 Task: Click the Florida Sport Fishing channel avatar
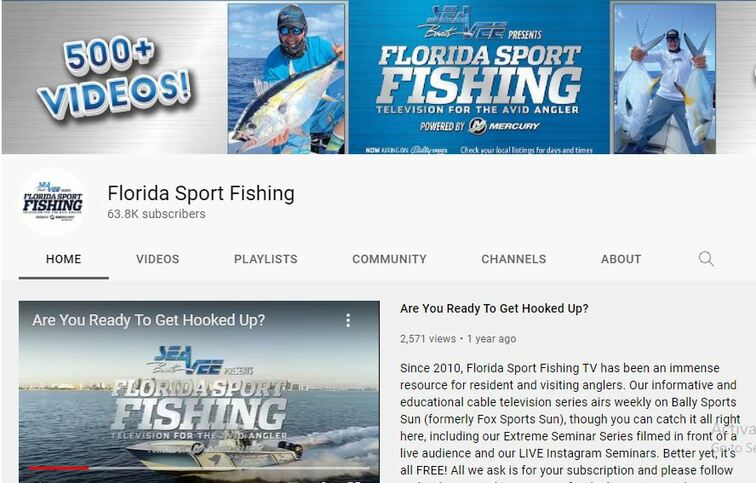click(53, 202)
